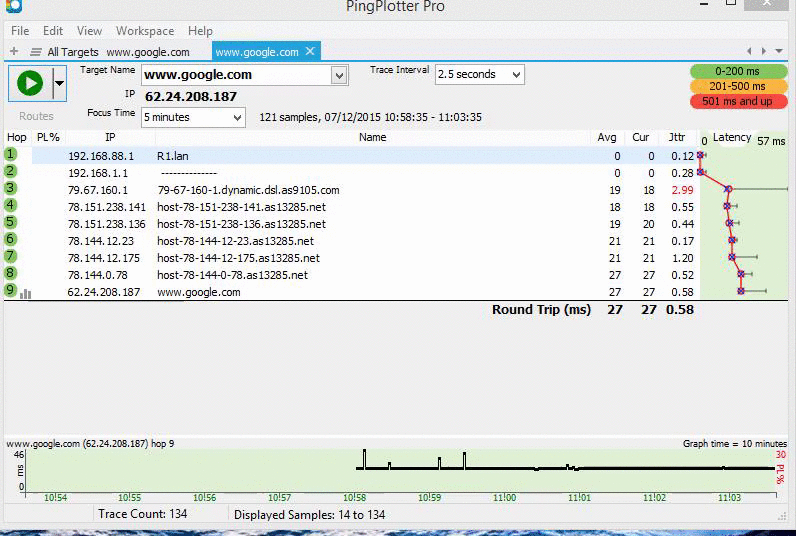Start tracing with the green play button
796x536 pixels.
click(30, 83)
